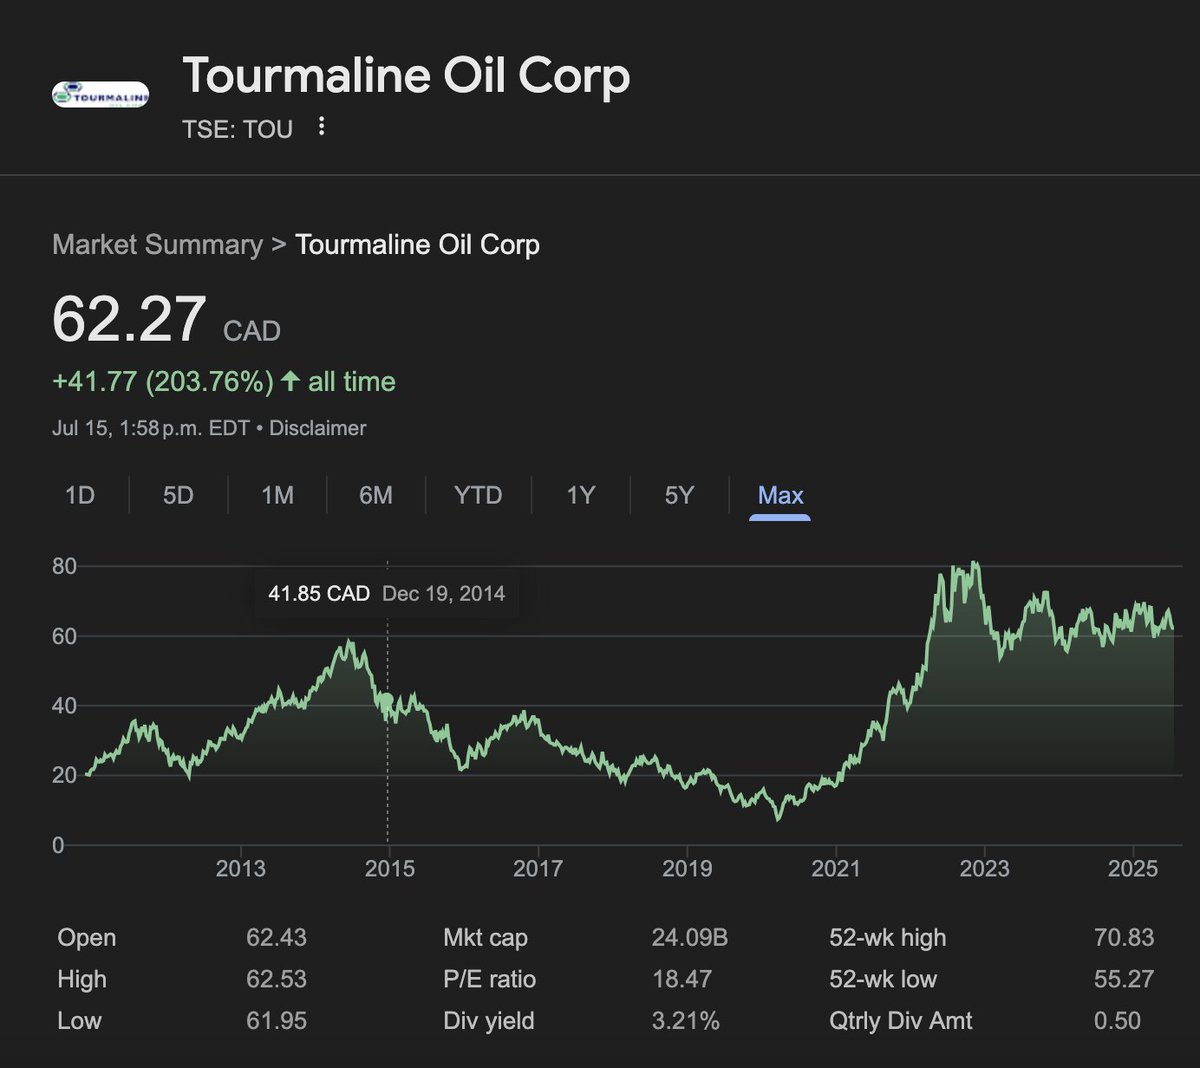Click the 60 y-axis label

pos(64,636)
